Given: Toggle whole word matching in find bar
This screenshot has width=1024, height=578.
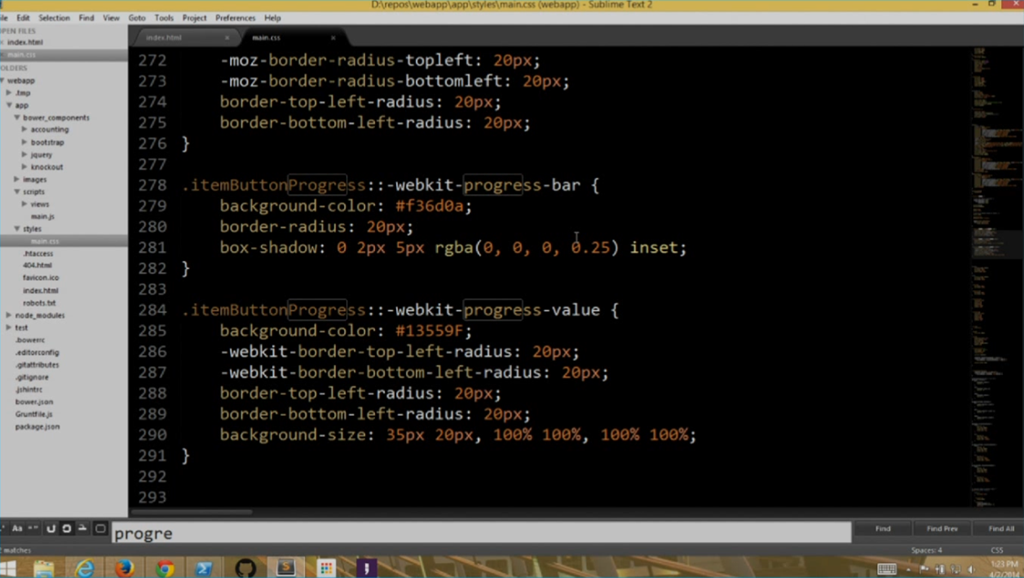Looking at the screenshot, I should point(33,528).
